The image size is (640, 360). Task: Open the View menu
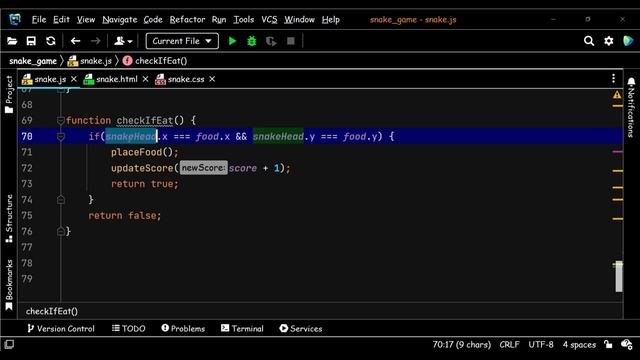click(86, 20)
